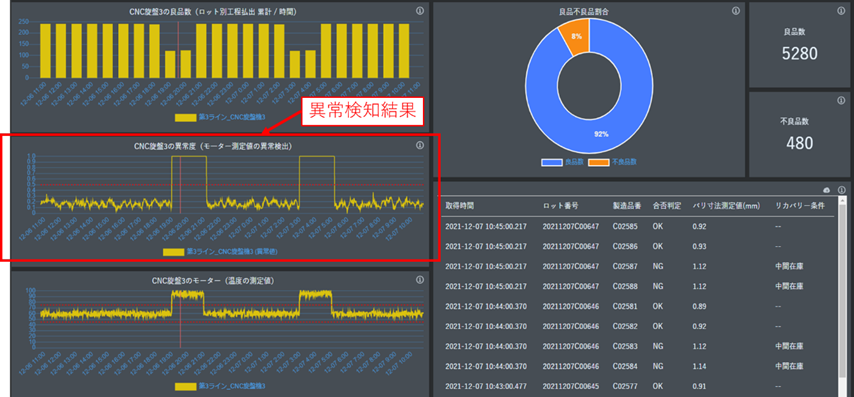Click OK result in the C02581 row

tap(657, 306)
